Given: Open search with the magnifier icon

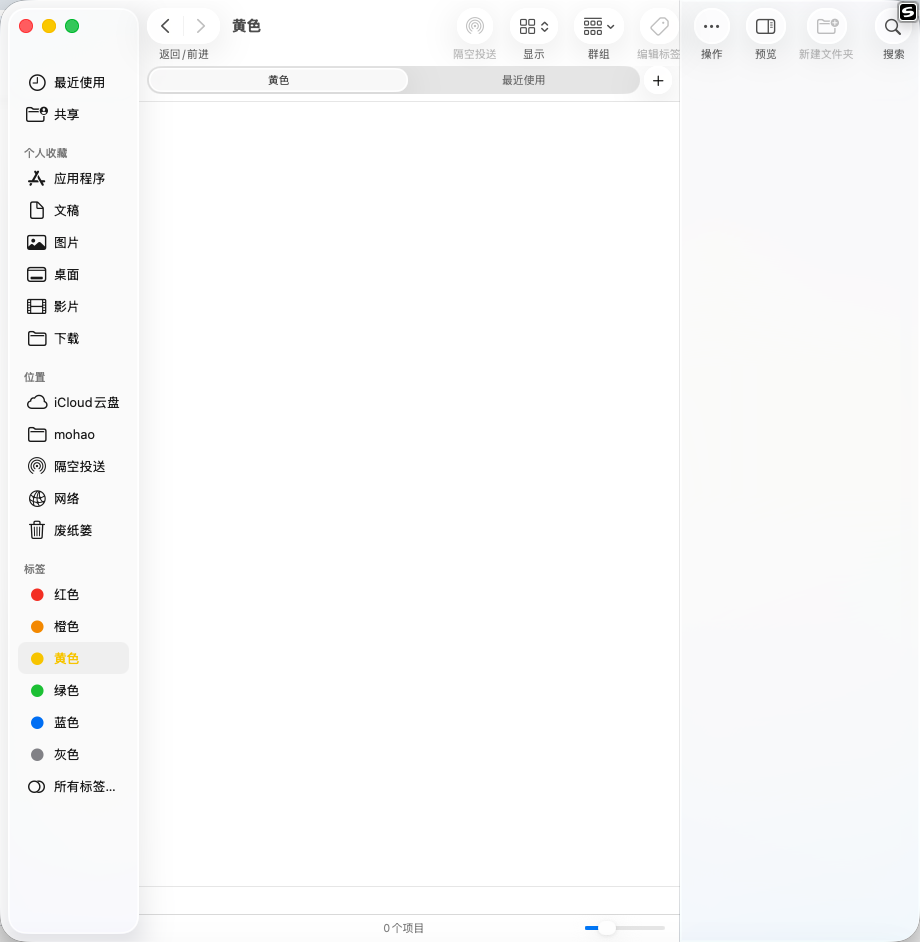Looking at the screenshot, I should pos(893,26).
